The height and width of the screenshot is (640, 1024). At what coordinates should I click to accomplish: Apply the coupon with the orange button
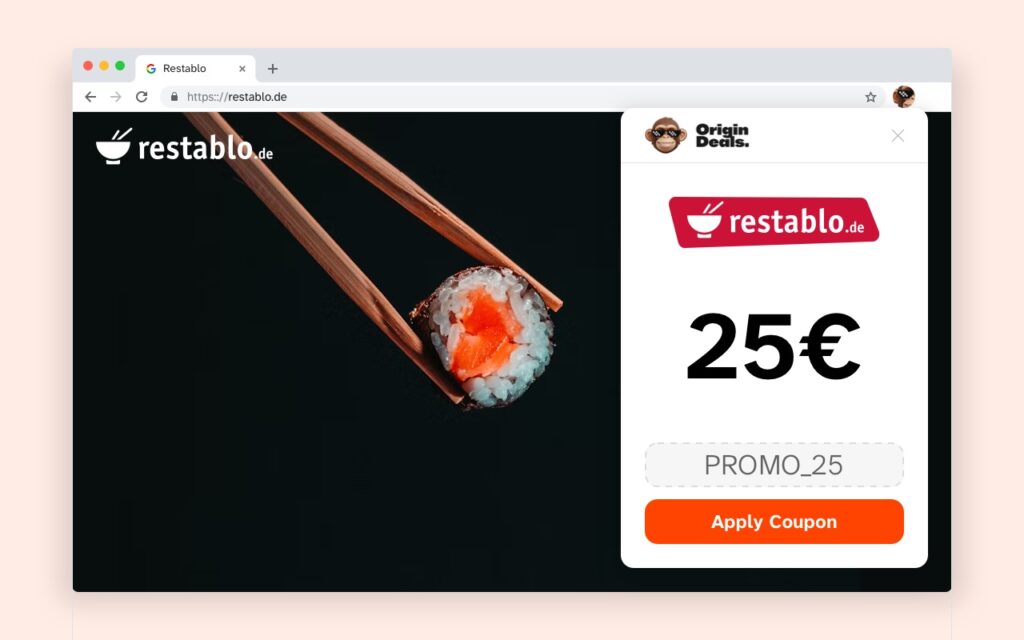tap(774, 522)
